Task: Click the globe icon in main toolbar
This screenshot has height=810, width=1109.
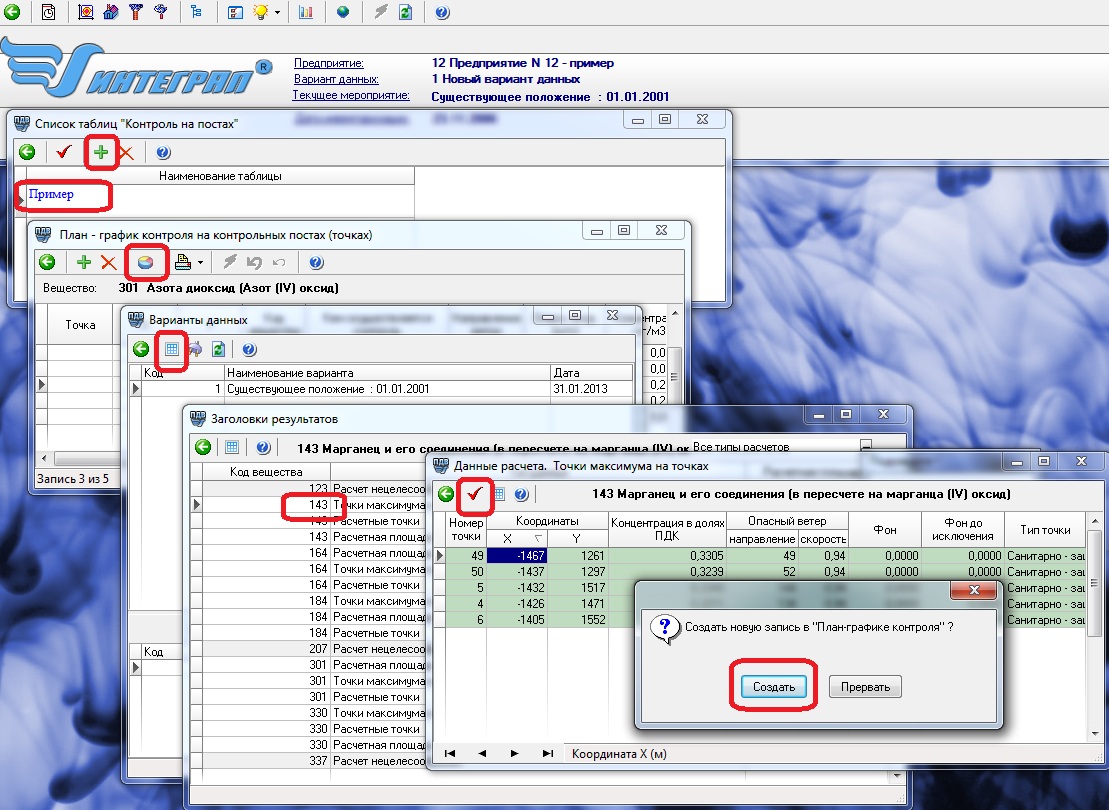Action: [x=343, y=13]
